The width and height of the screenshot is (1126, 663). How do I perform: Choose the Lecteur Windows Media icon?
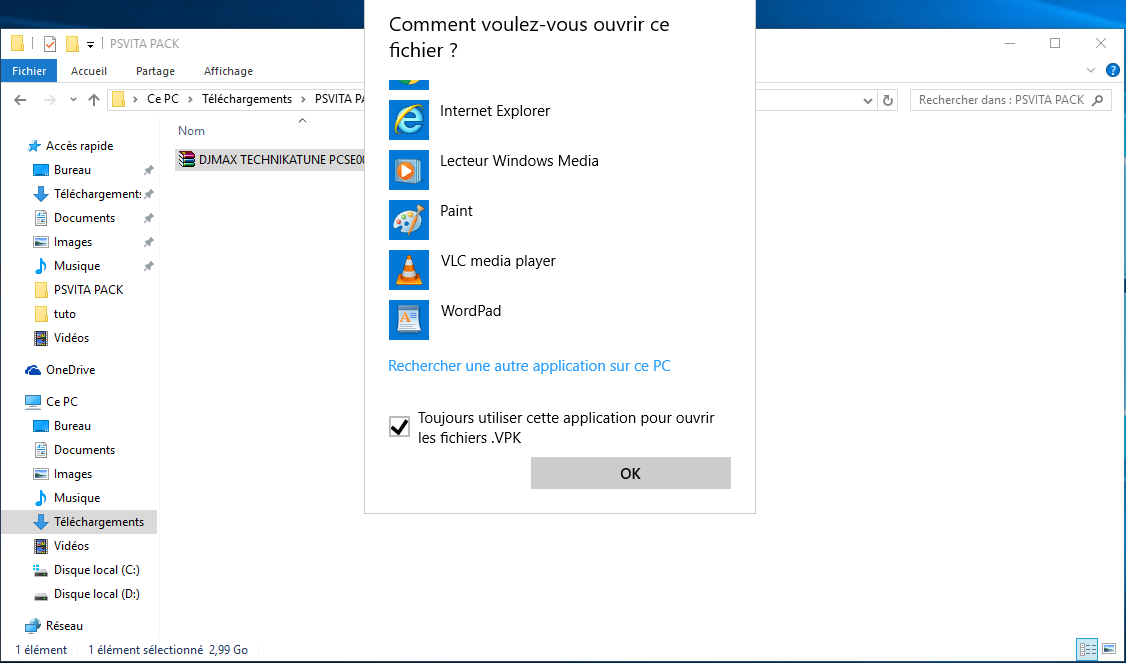click(409, 170)
